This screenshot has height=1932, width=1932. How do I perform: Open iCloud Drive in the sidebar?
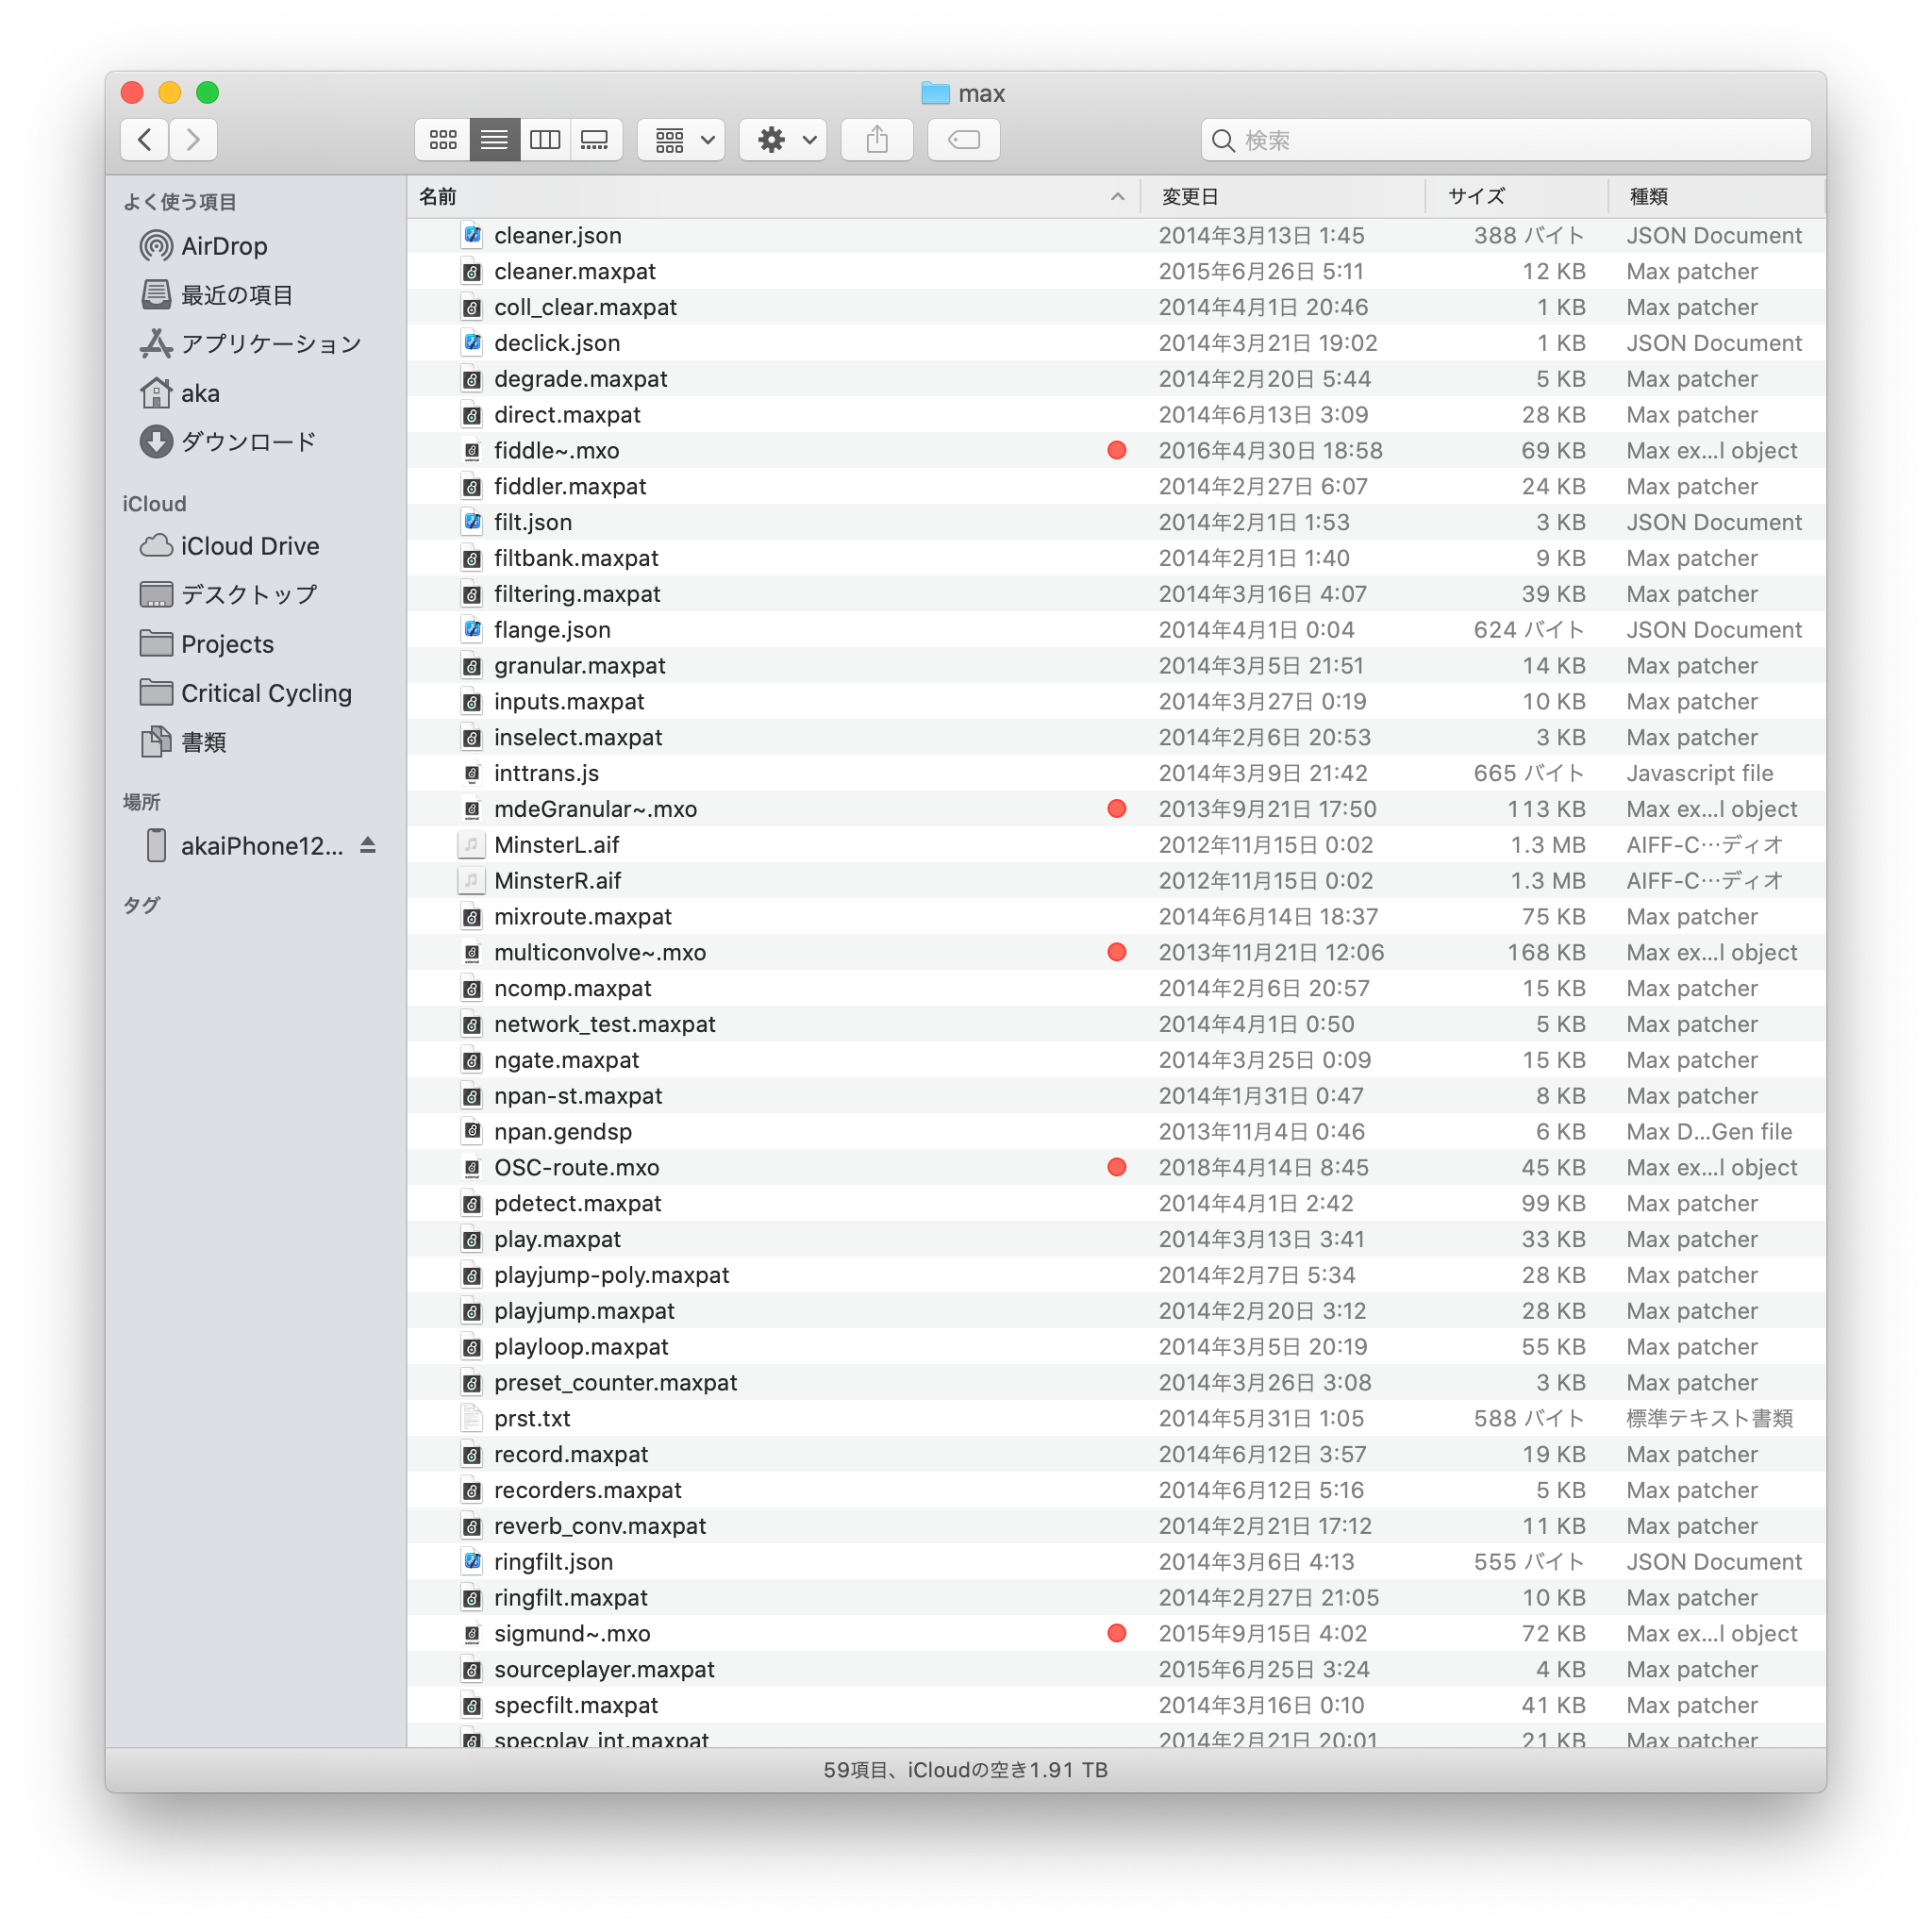[x=249, y=546]
